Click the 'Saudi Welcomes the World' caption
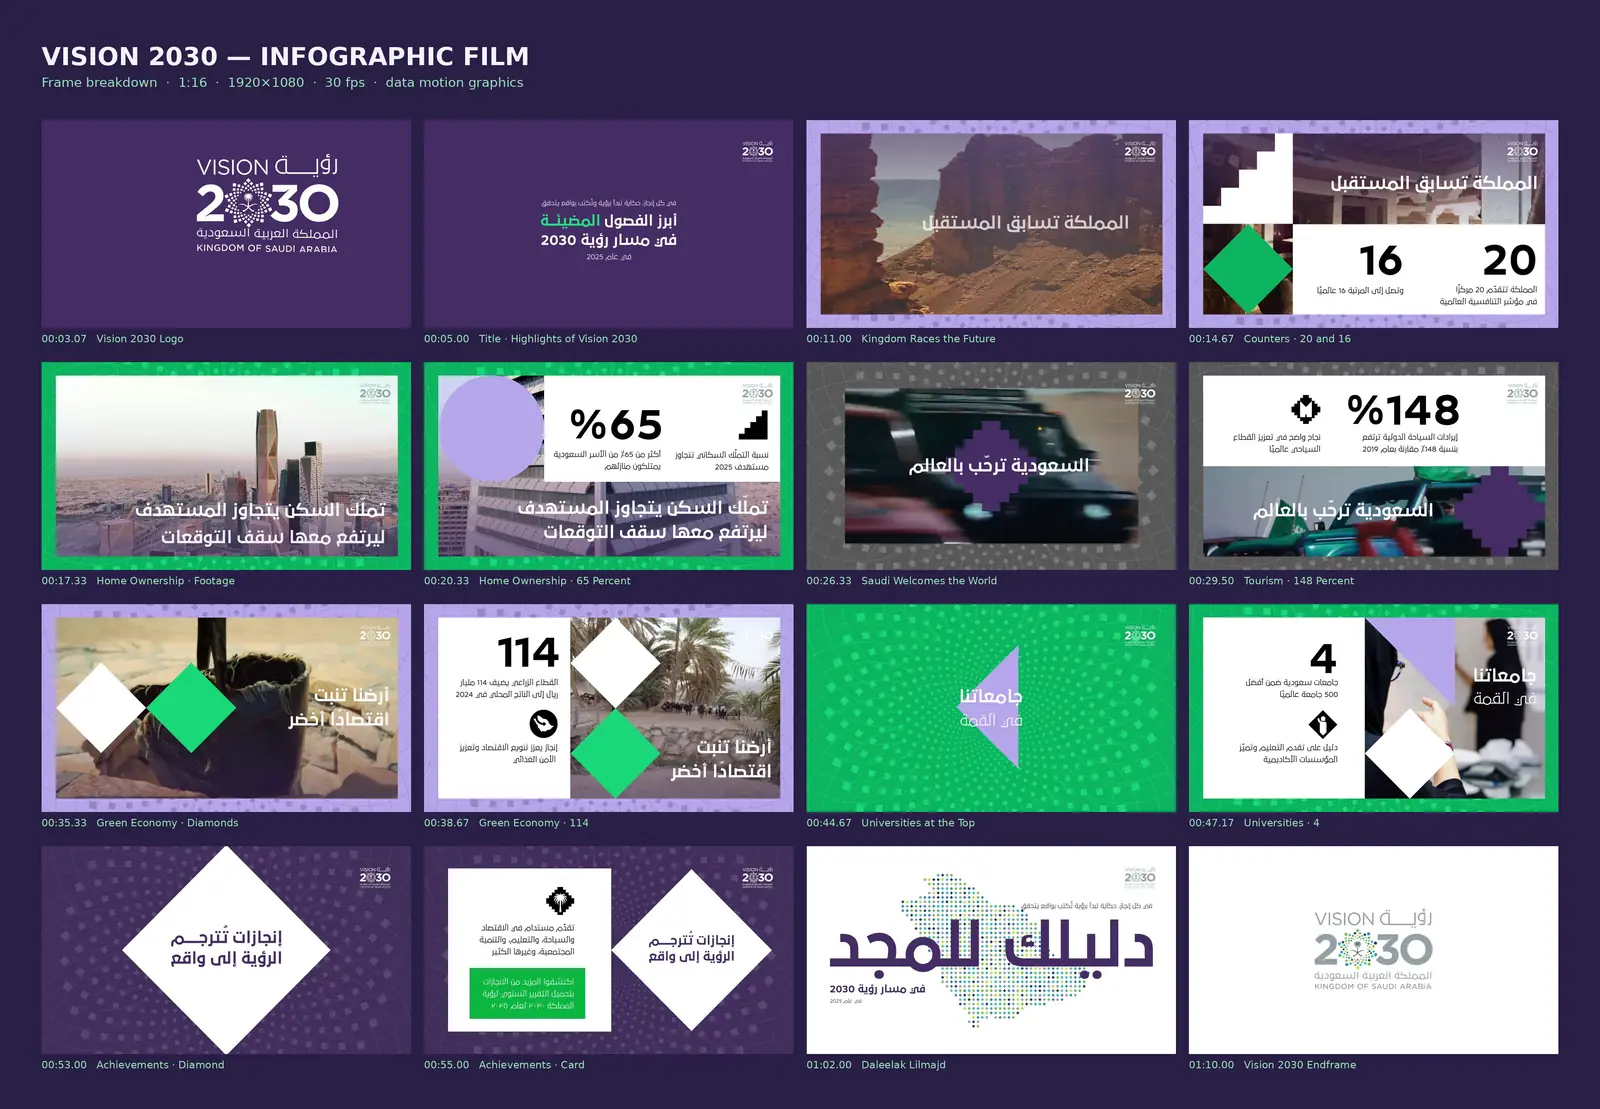Screen dimensions: 1600x1109 click(x=929, y=581)
